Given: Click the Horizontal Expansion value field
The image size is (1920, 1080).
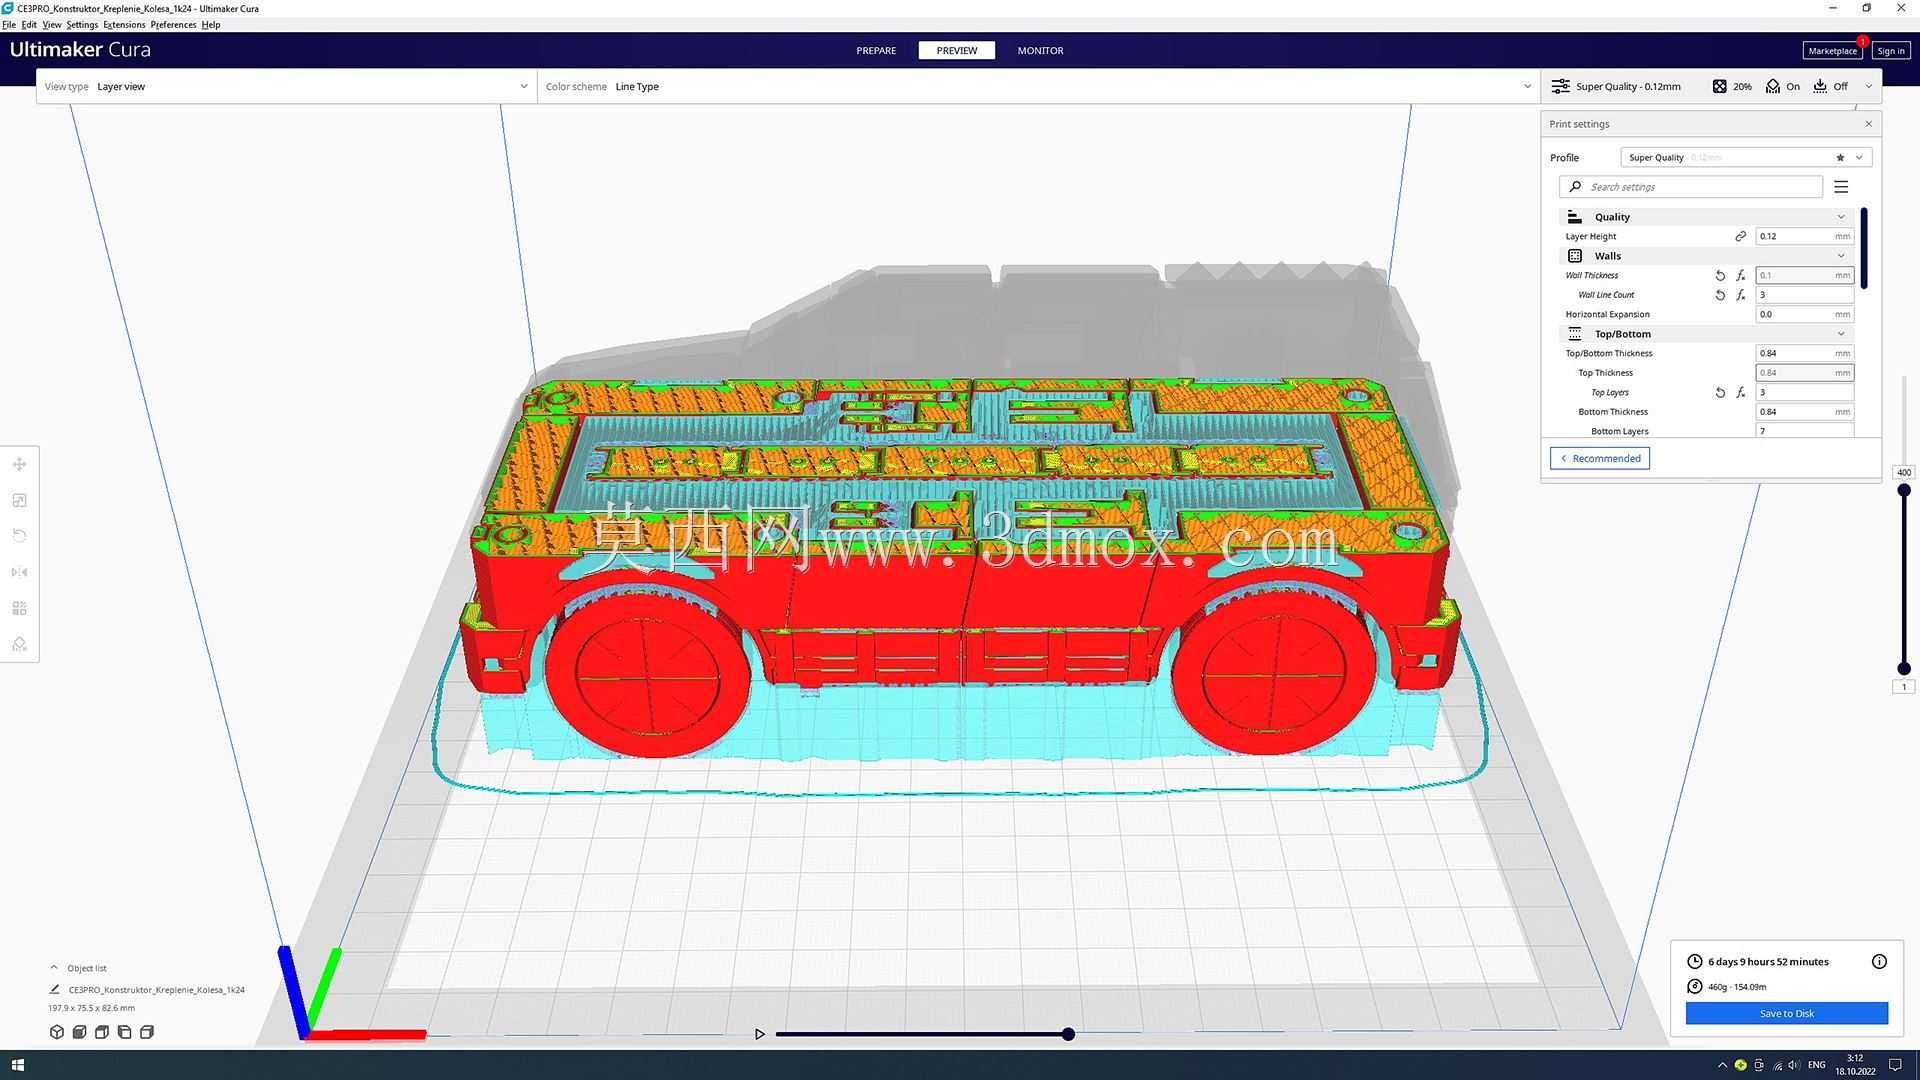Looking at the screenshot, I should pos(1804,314).
